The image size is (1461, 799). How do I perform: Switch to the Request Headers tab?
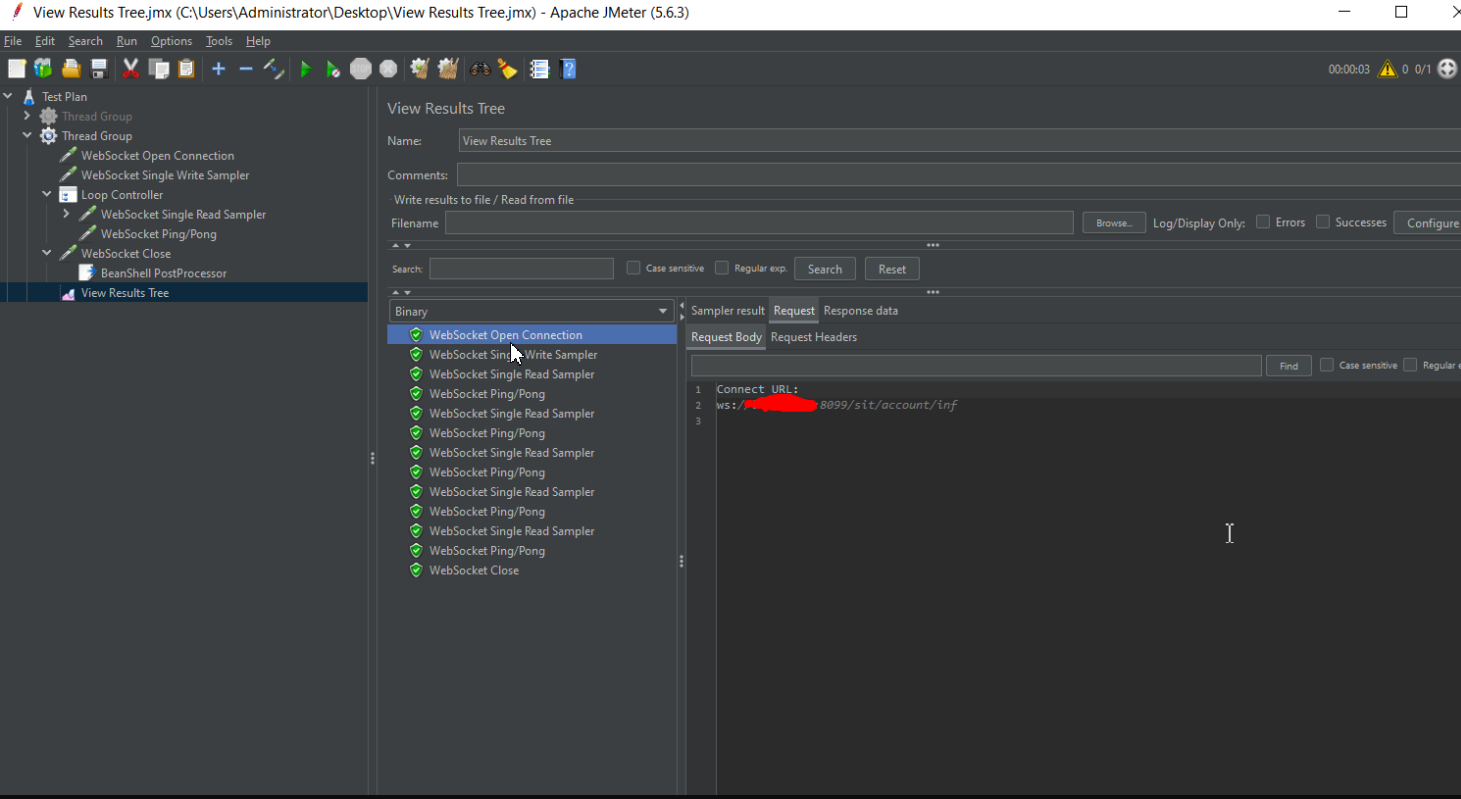click(x=813, y=337)
